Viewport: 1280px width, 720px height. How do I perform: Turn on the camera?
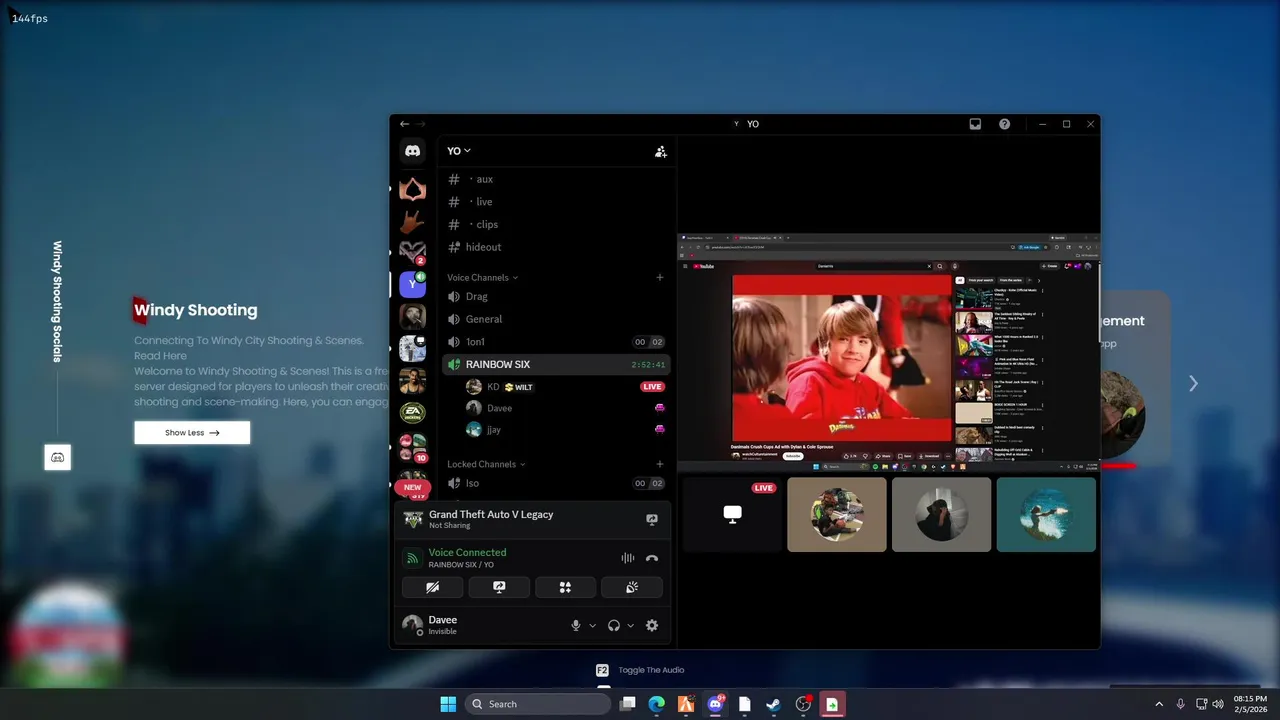pyautogui.click(x=432, y=587)
